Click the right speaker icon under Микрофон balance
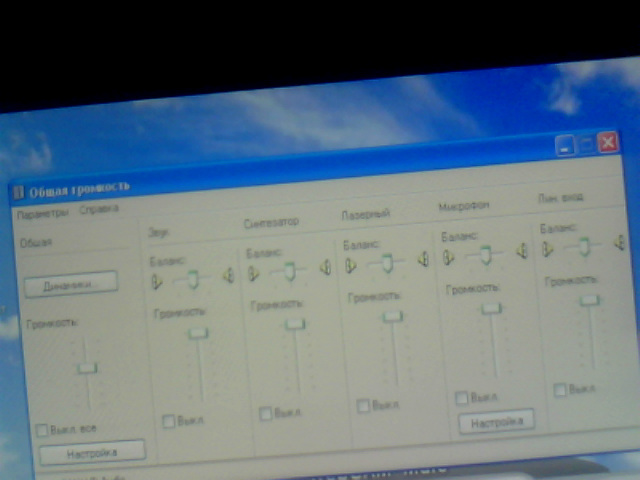This screenshot has height=480, width=640. click(x=521, y=251)
